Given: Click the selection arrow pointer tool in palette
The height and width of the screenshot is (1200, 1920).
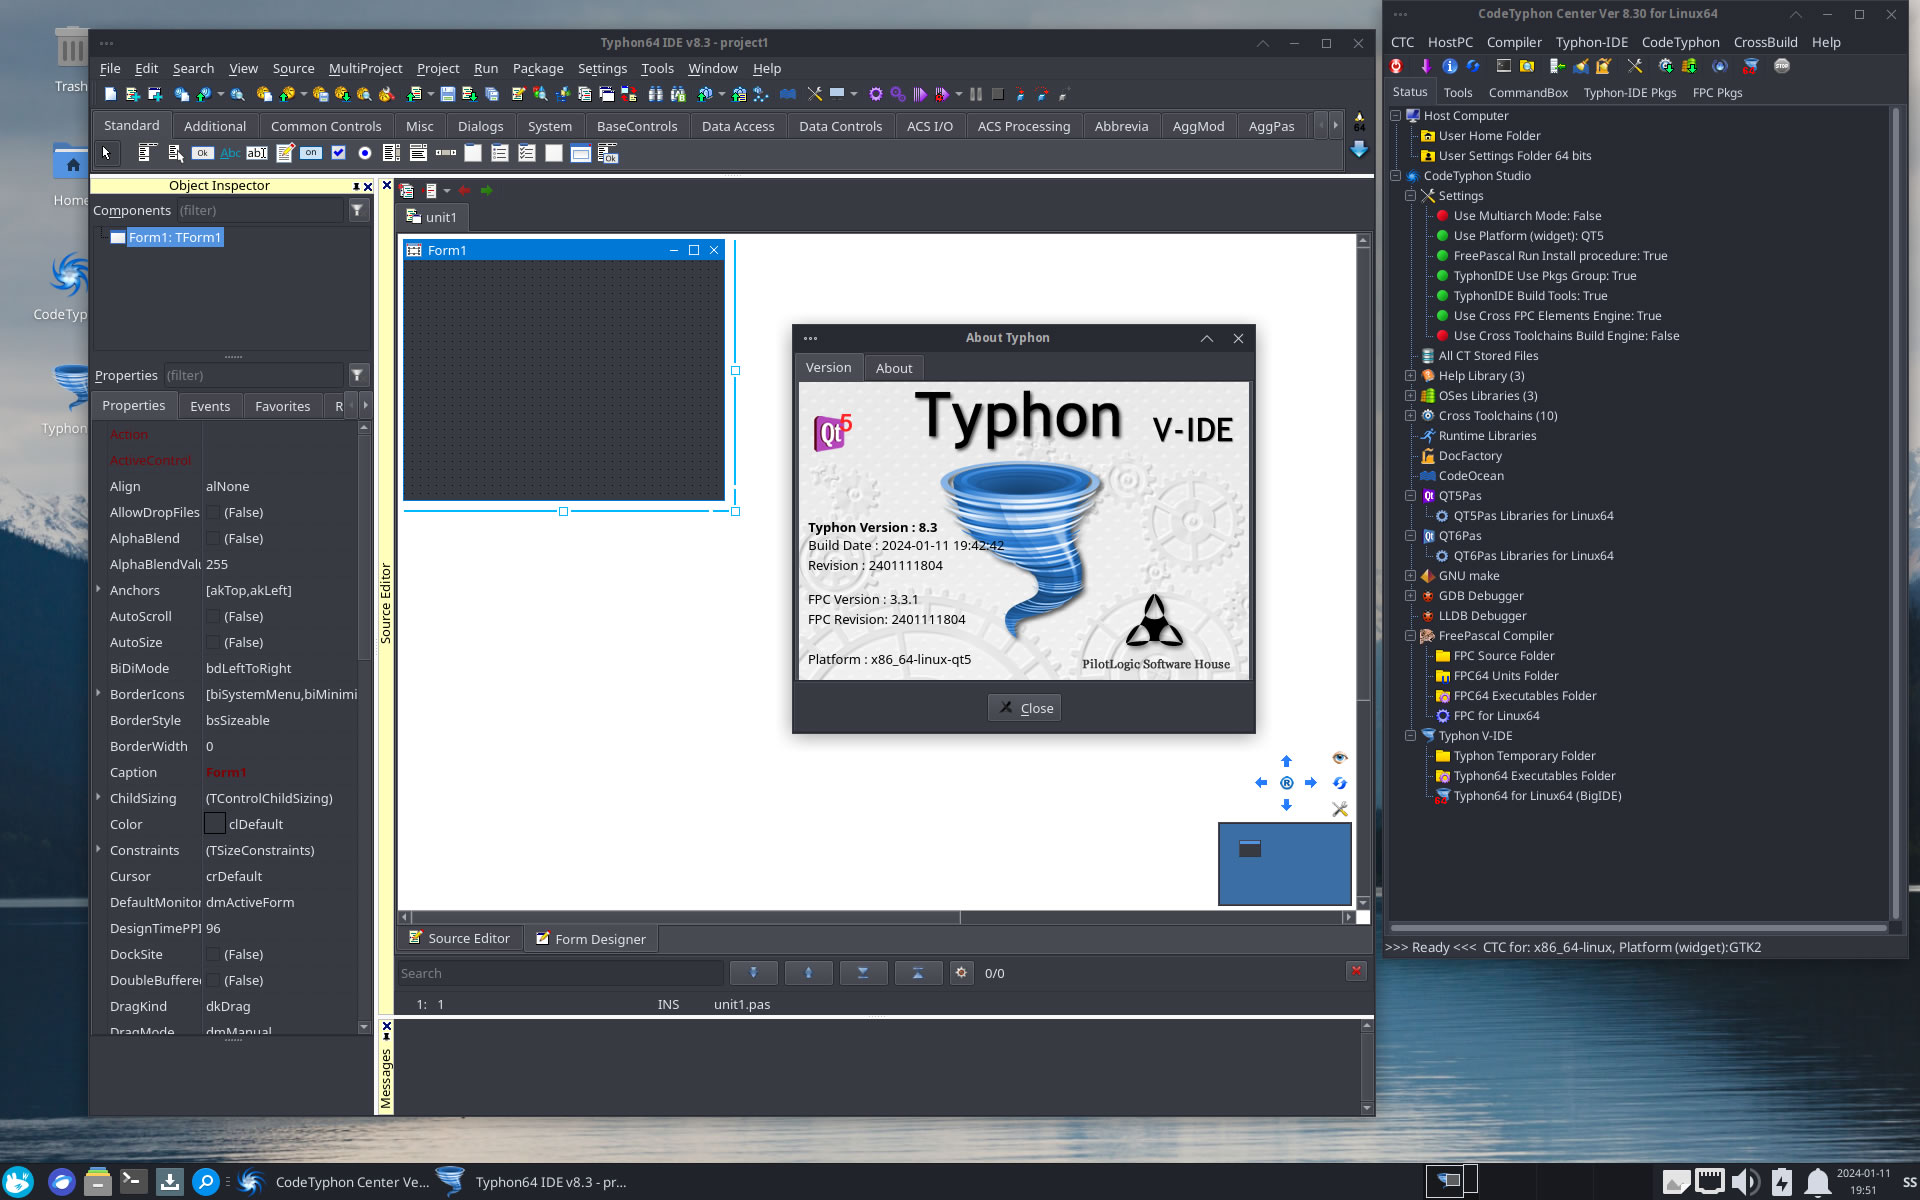Looking at the screenshot, I should coord(106,153).
